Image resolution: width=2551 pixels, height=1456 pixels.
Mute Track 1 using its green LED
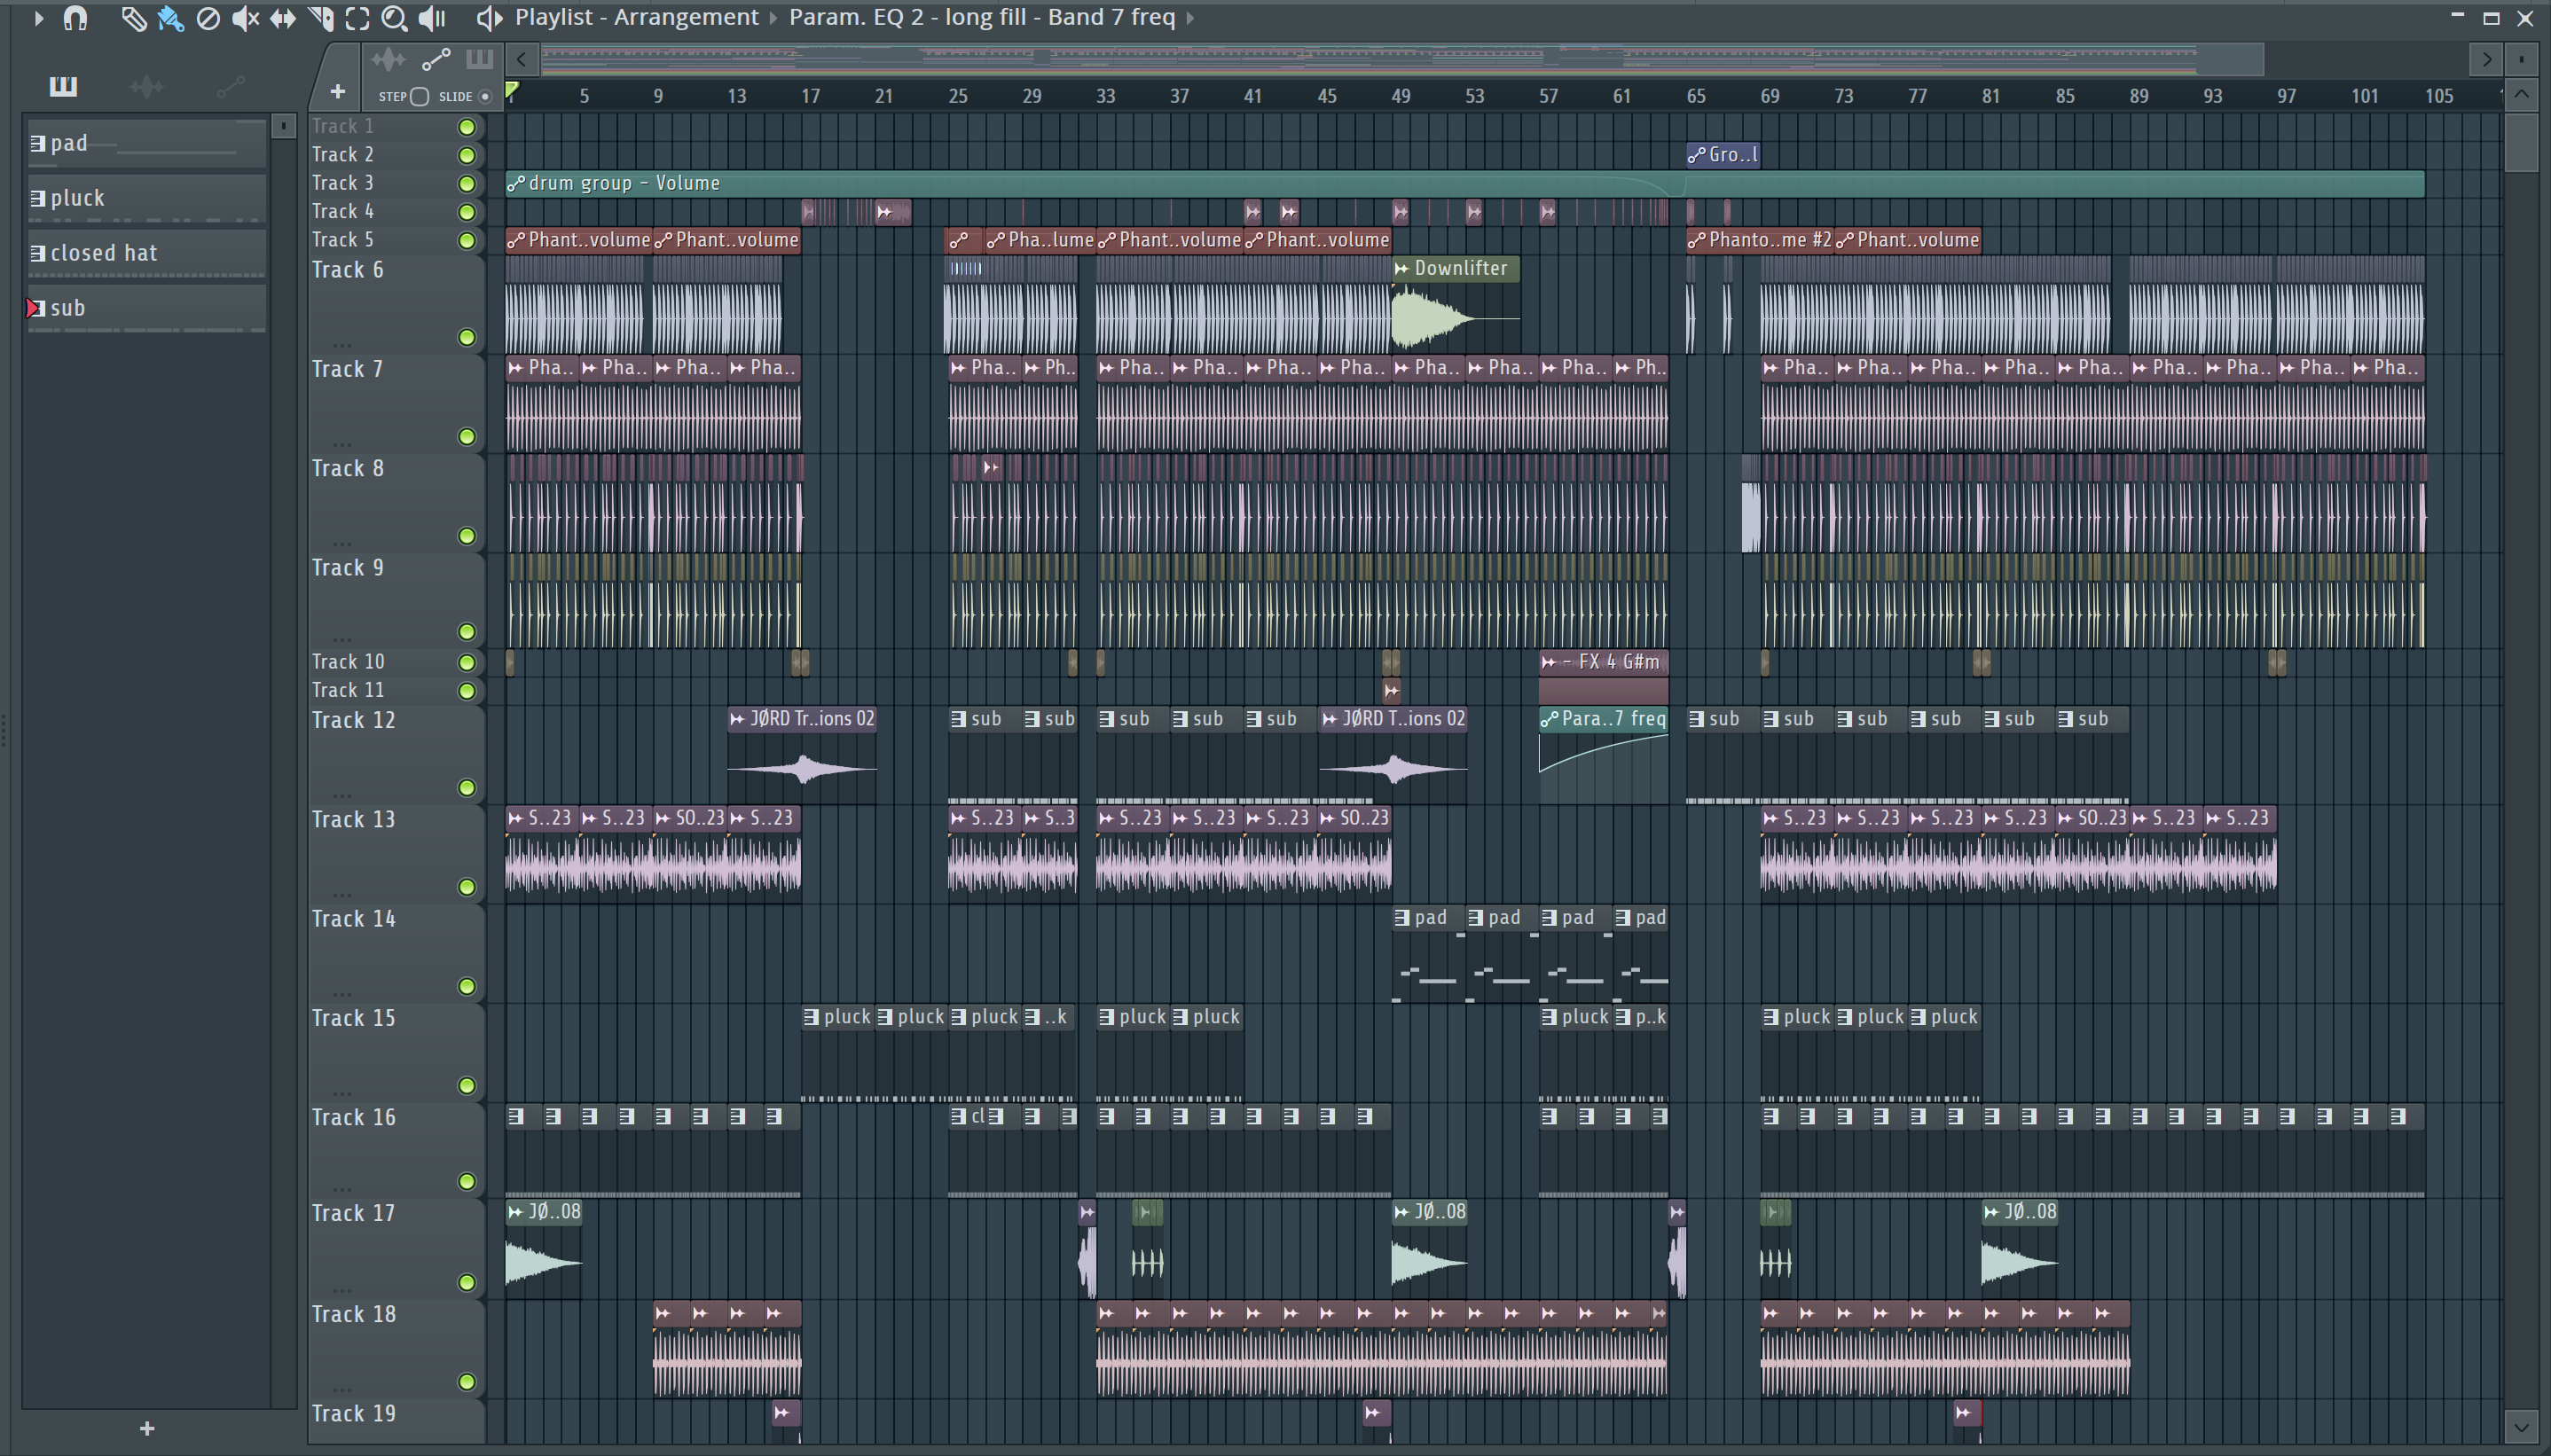click(x=466, y=127)
